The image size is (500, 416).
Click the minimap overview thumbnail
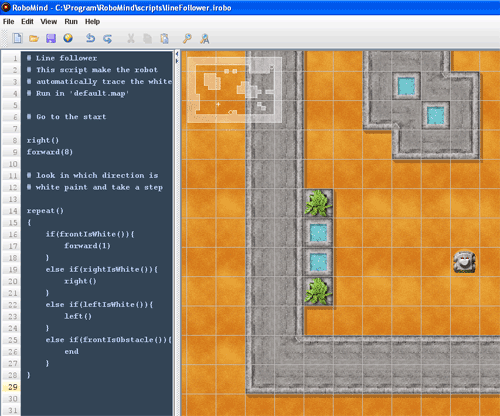click(234, 90)
